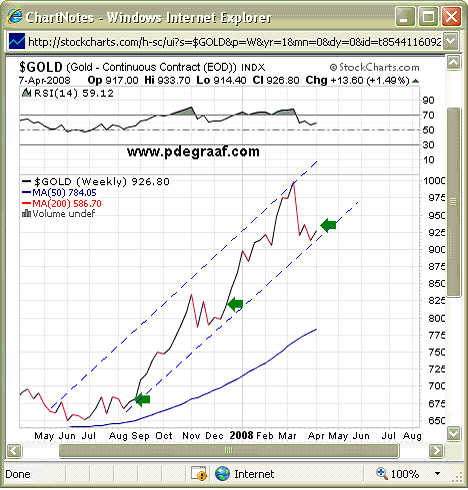Expand the zoom level dropdown arrow
Image resolution: width=468 pixels, height=490 pixels.
click(438, 474)
